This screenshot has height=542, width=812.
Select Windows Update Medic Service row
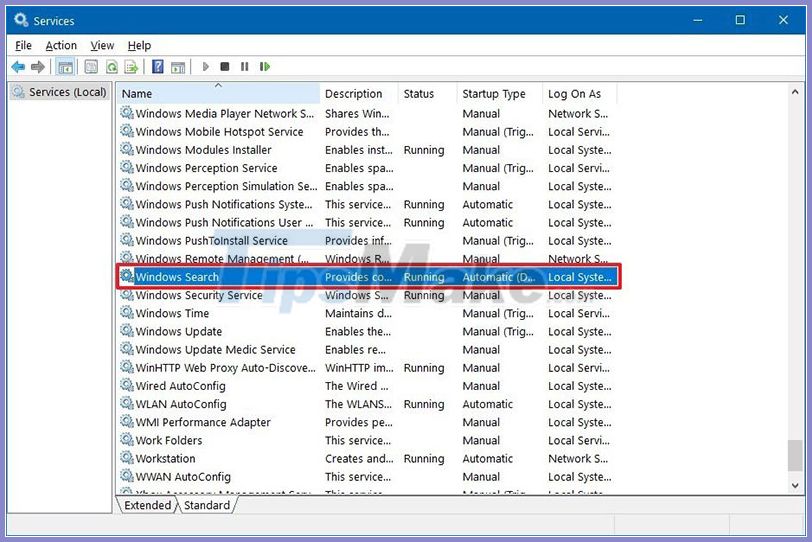[x=367, y=349]
